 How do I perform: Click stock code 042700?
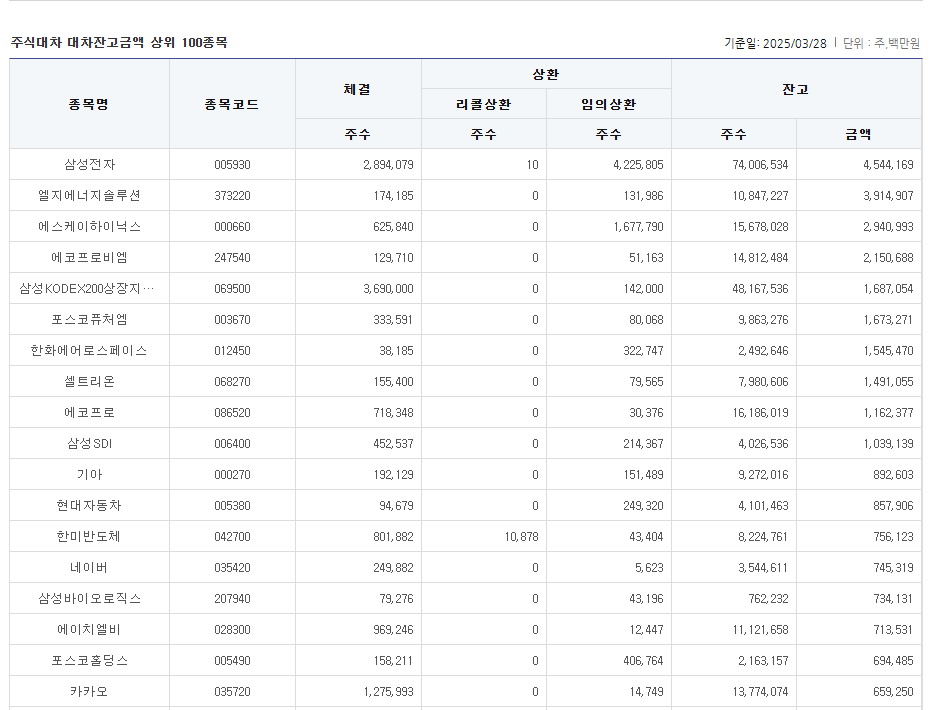pos(233,537)
